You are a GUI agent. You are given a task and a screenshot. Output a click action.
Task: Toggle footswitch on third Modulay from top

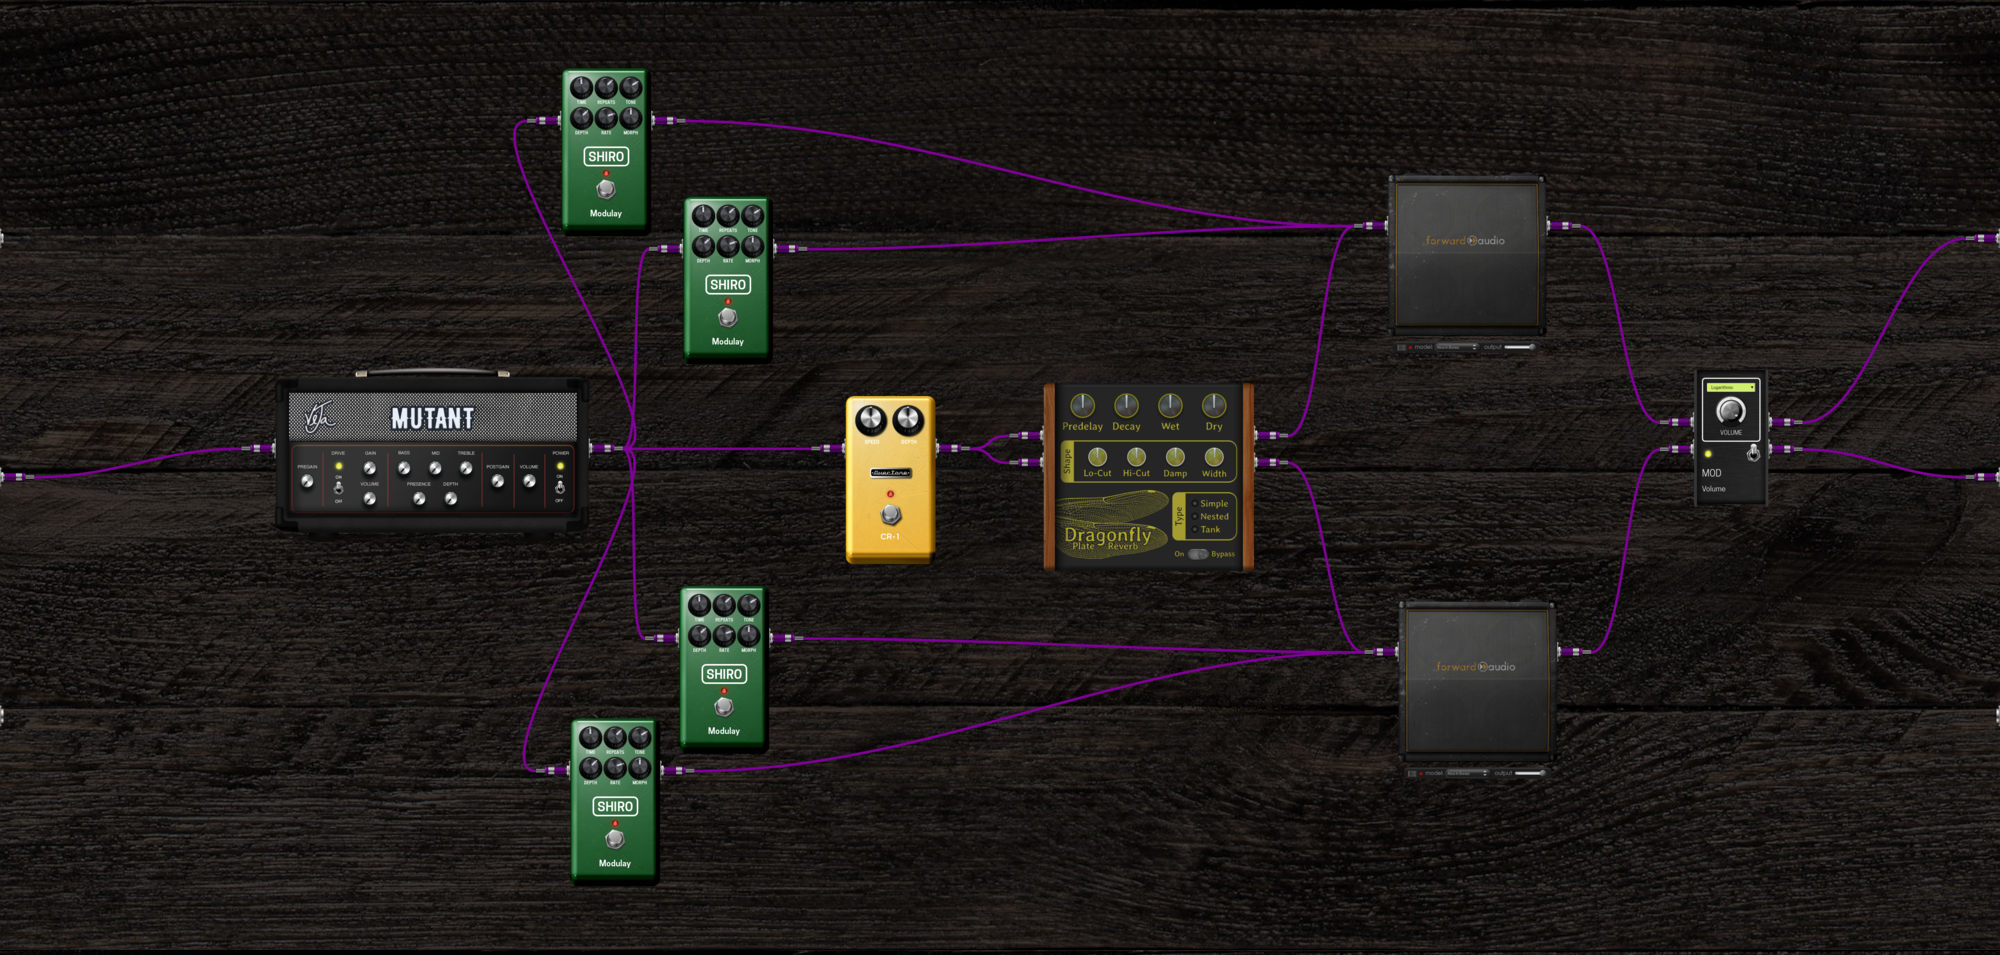(x=724, y=706)
